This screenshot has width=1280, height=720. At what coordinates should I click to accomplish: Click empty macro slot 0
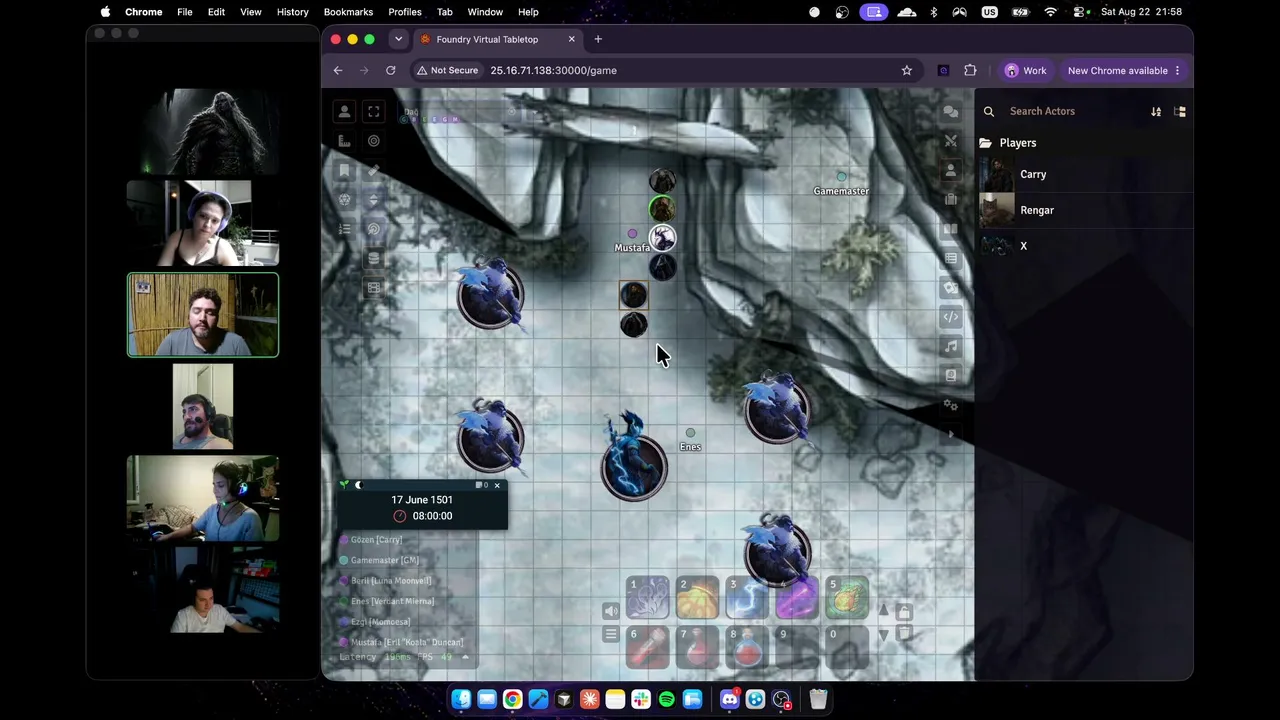[848, 648]
